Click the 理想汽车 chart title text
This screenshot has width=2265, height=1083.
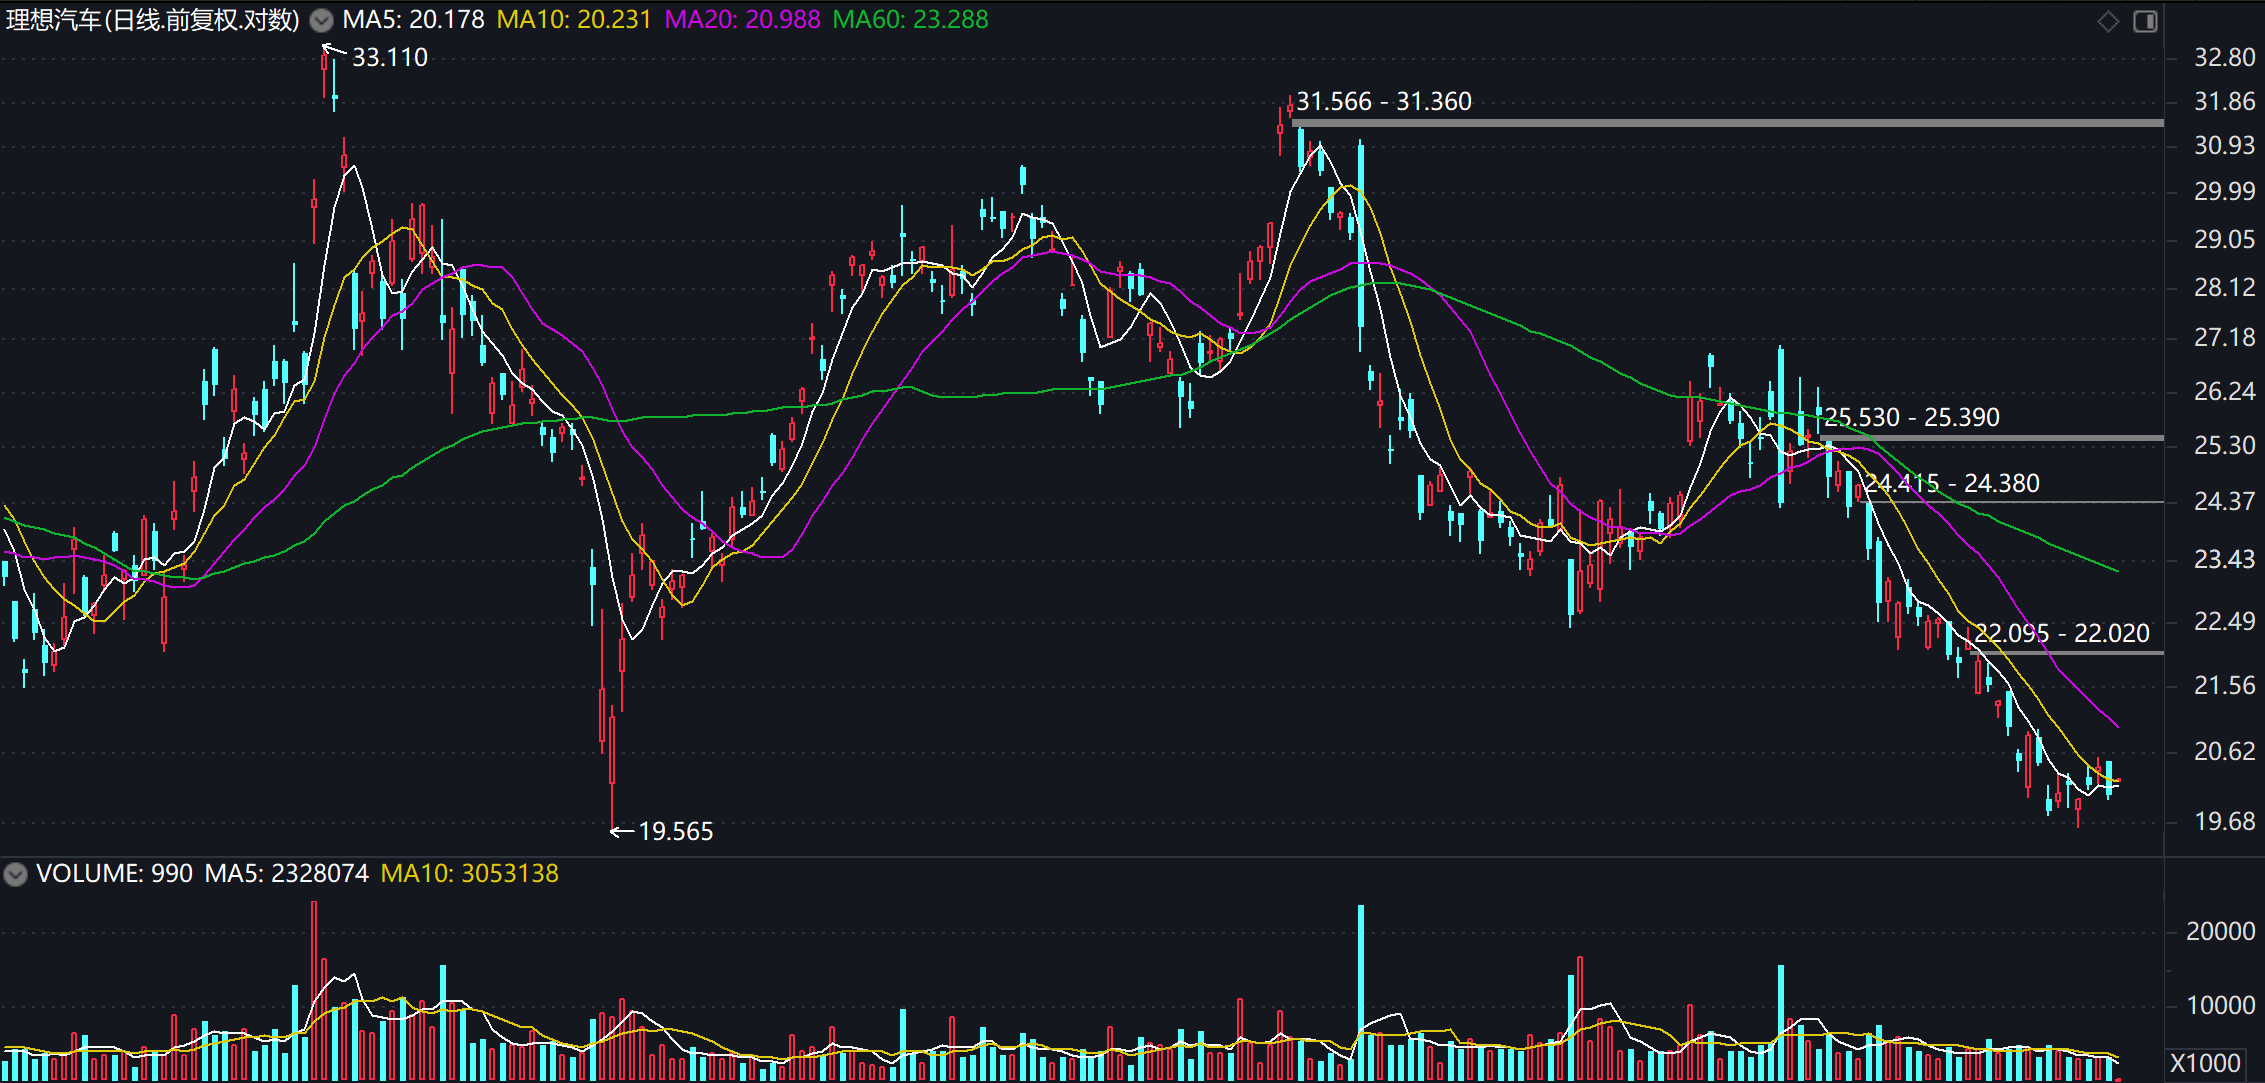(152, 20)
